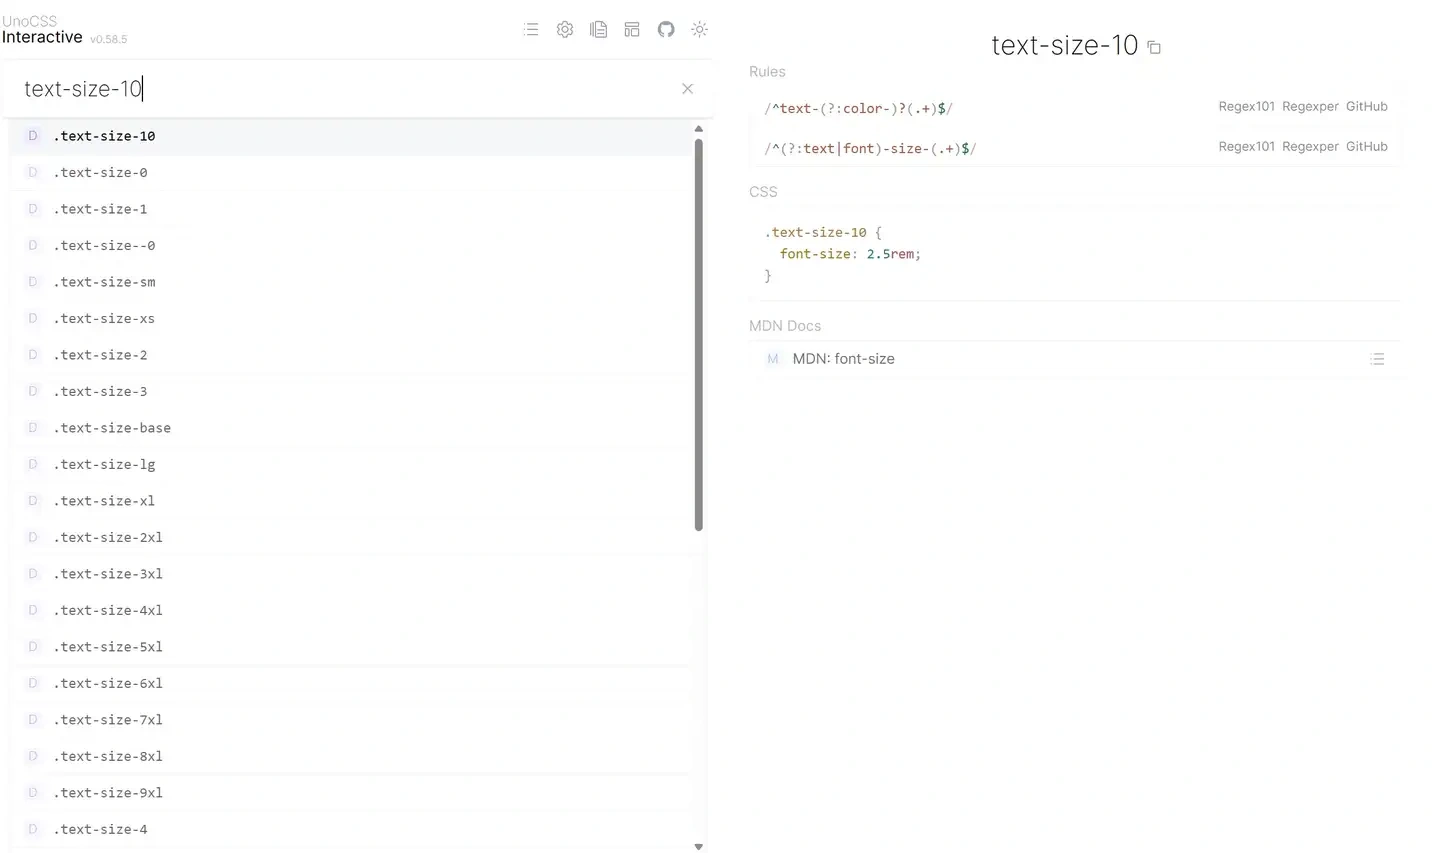Open Regex101 link for first rule

point(1246,106)
